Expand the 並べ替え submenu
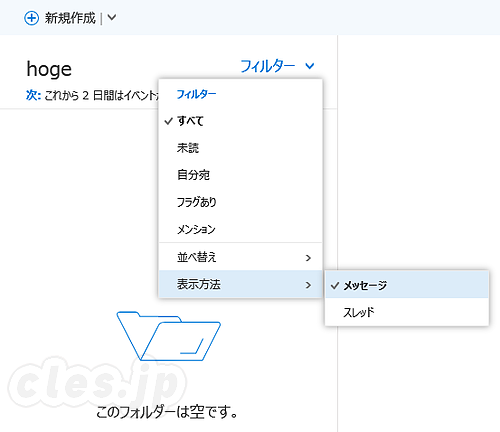Image resolution: width=500 pixels, height=432 pixels. (240, 257)
